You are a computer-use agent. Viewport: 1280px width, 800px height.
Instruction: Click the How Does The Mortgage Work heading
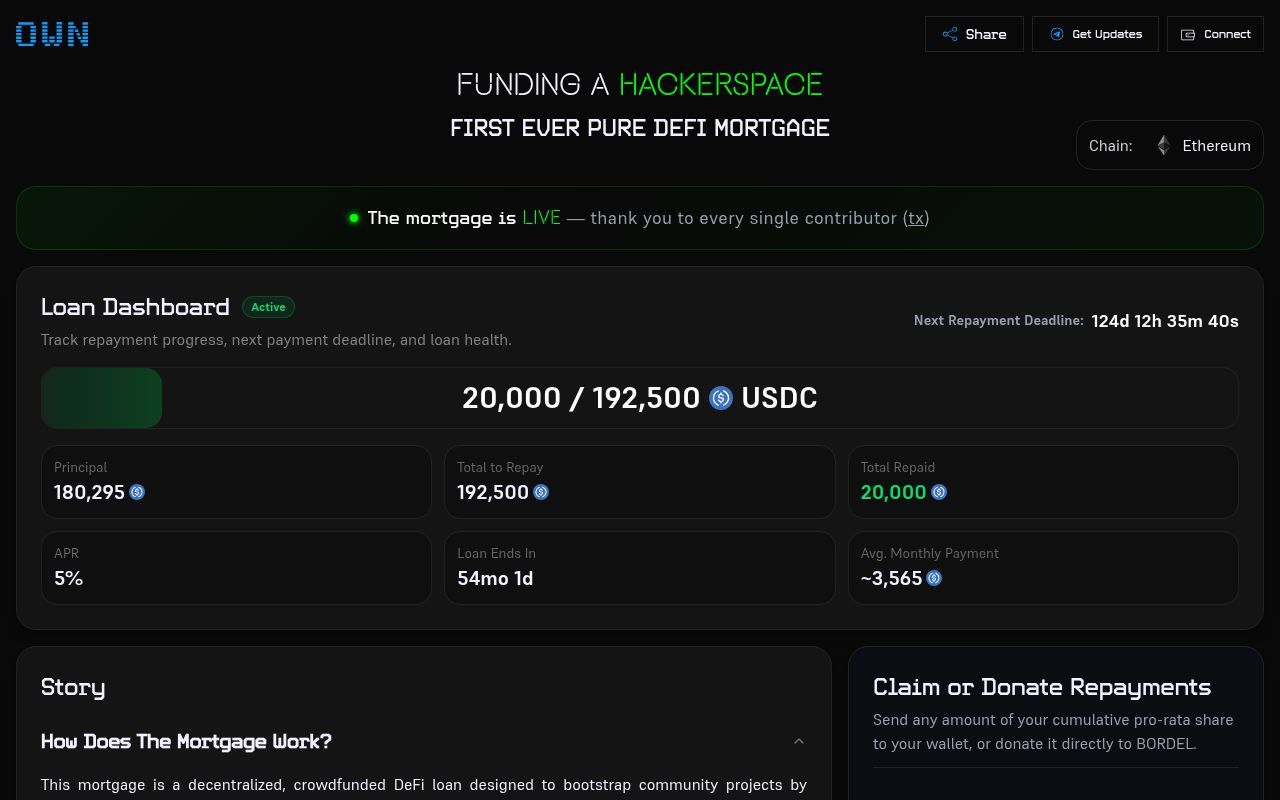click(x=186, y=741)
